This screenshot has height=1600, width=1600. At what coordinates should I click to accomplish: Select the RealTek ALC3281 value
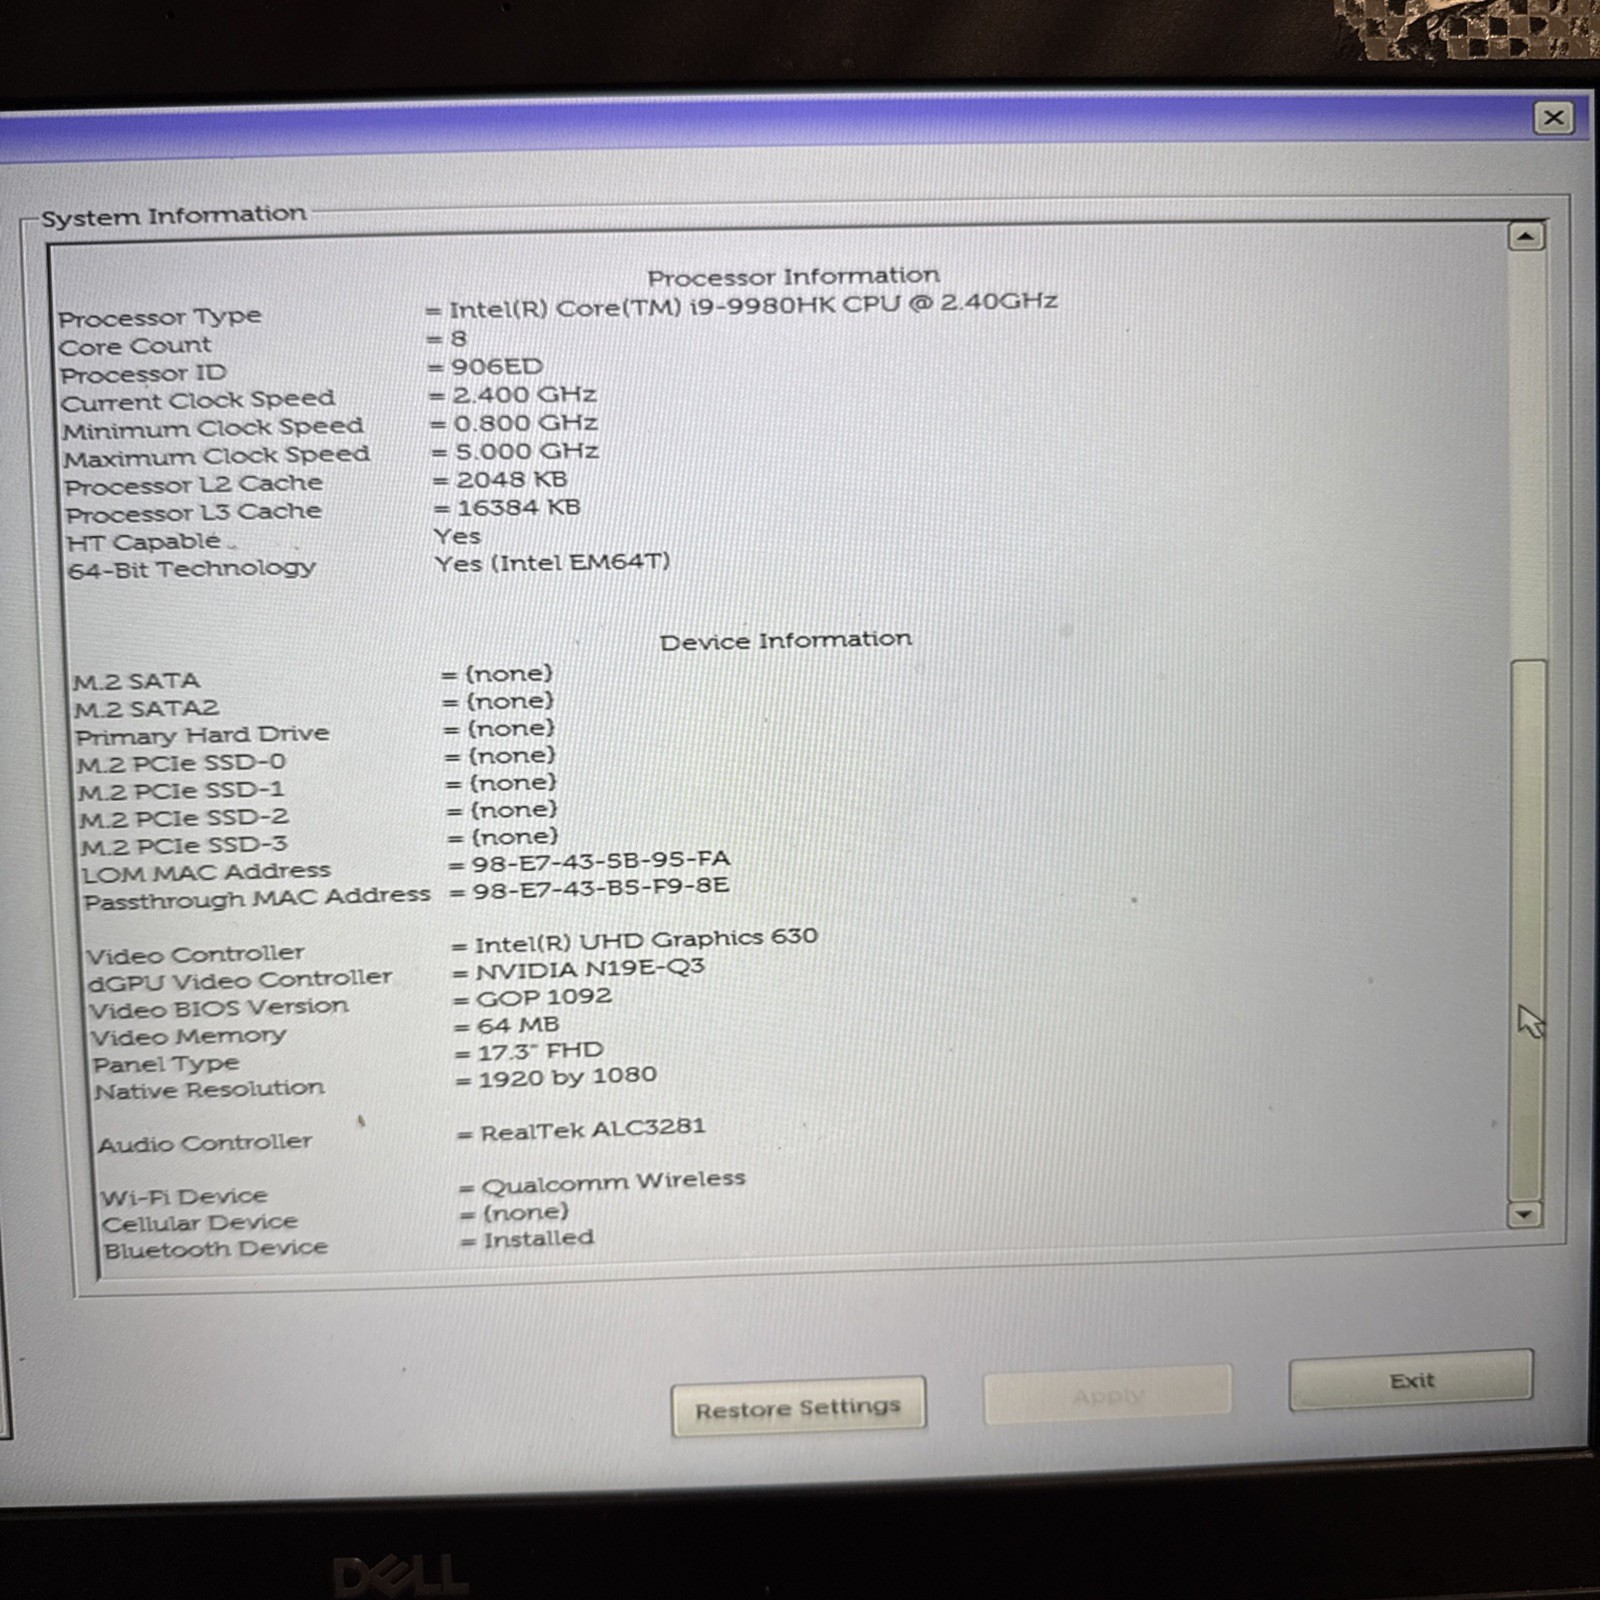point(593,1130)
